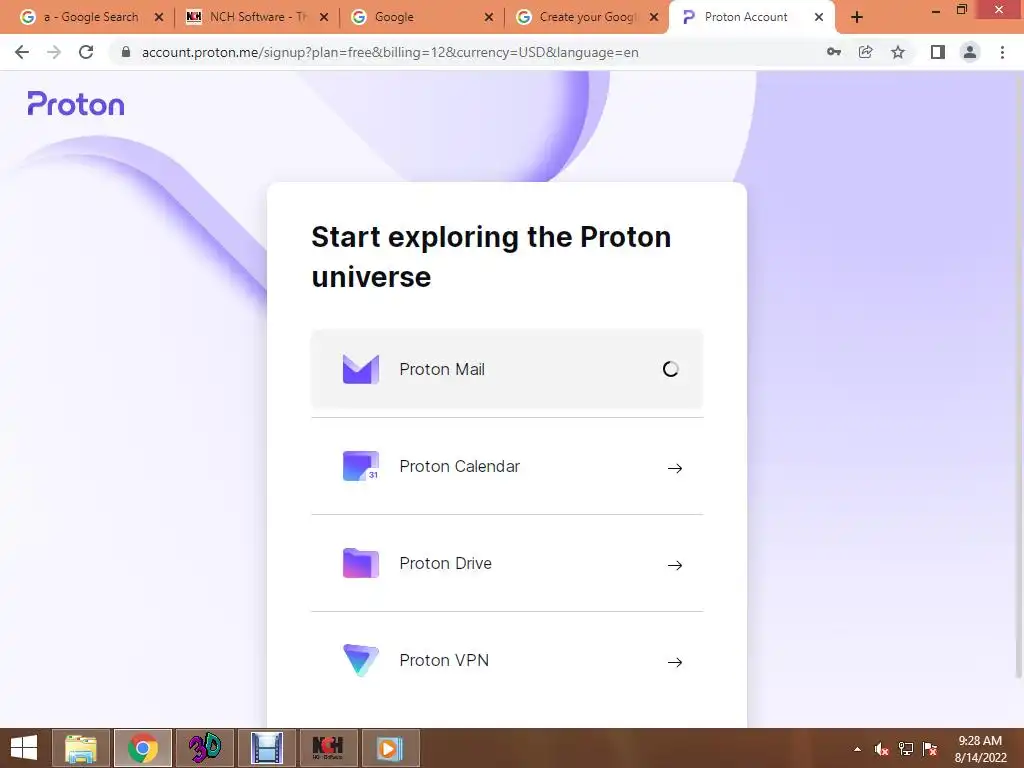Open the Proton Drive option
This screenshot has height=768, width=1024.
(x=507, y=563)
